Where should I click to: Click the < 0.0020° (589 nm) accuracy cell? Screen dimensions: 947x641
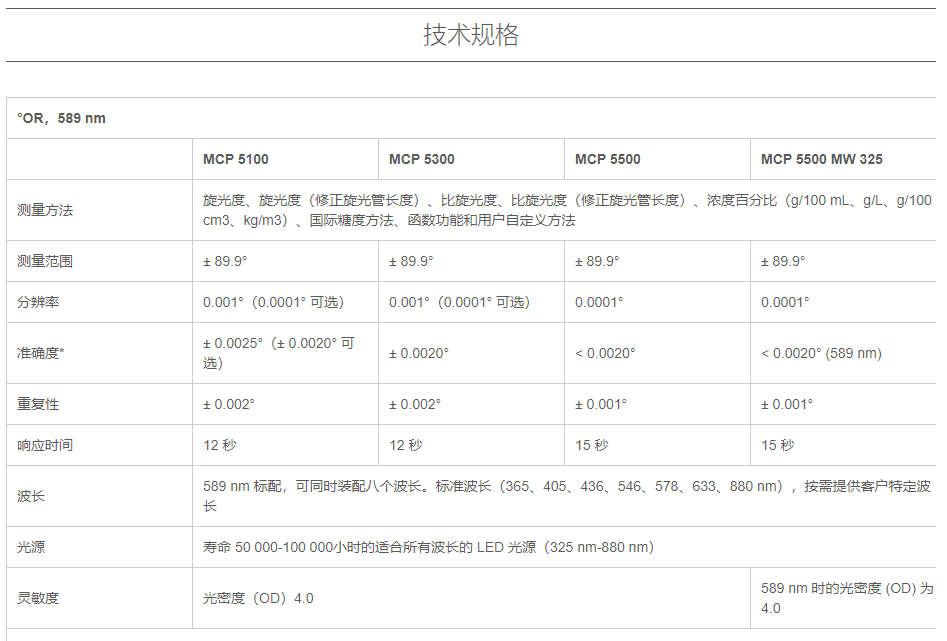click(x=821, y=353)
